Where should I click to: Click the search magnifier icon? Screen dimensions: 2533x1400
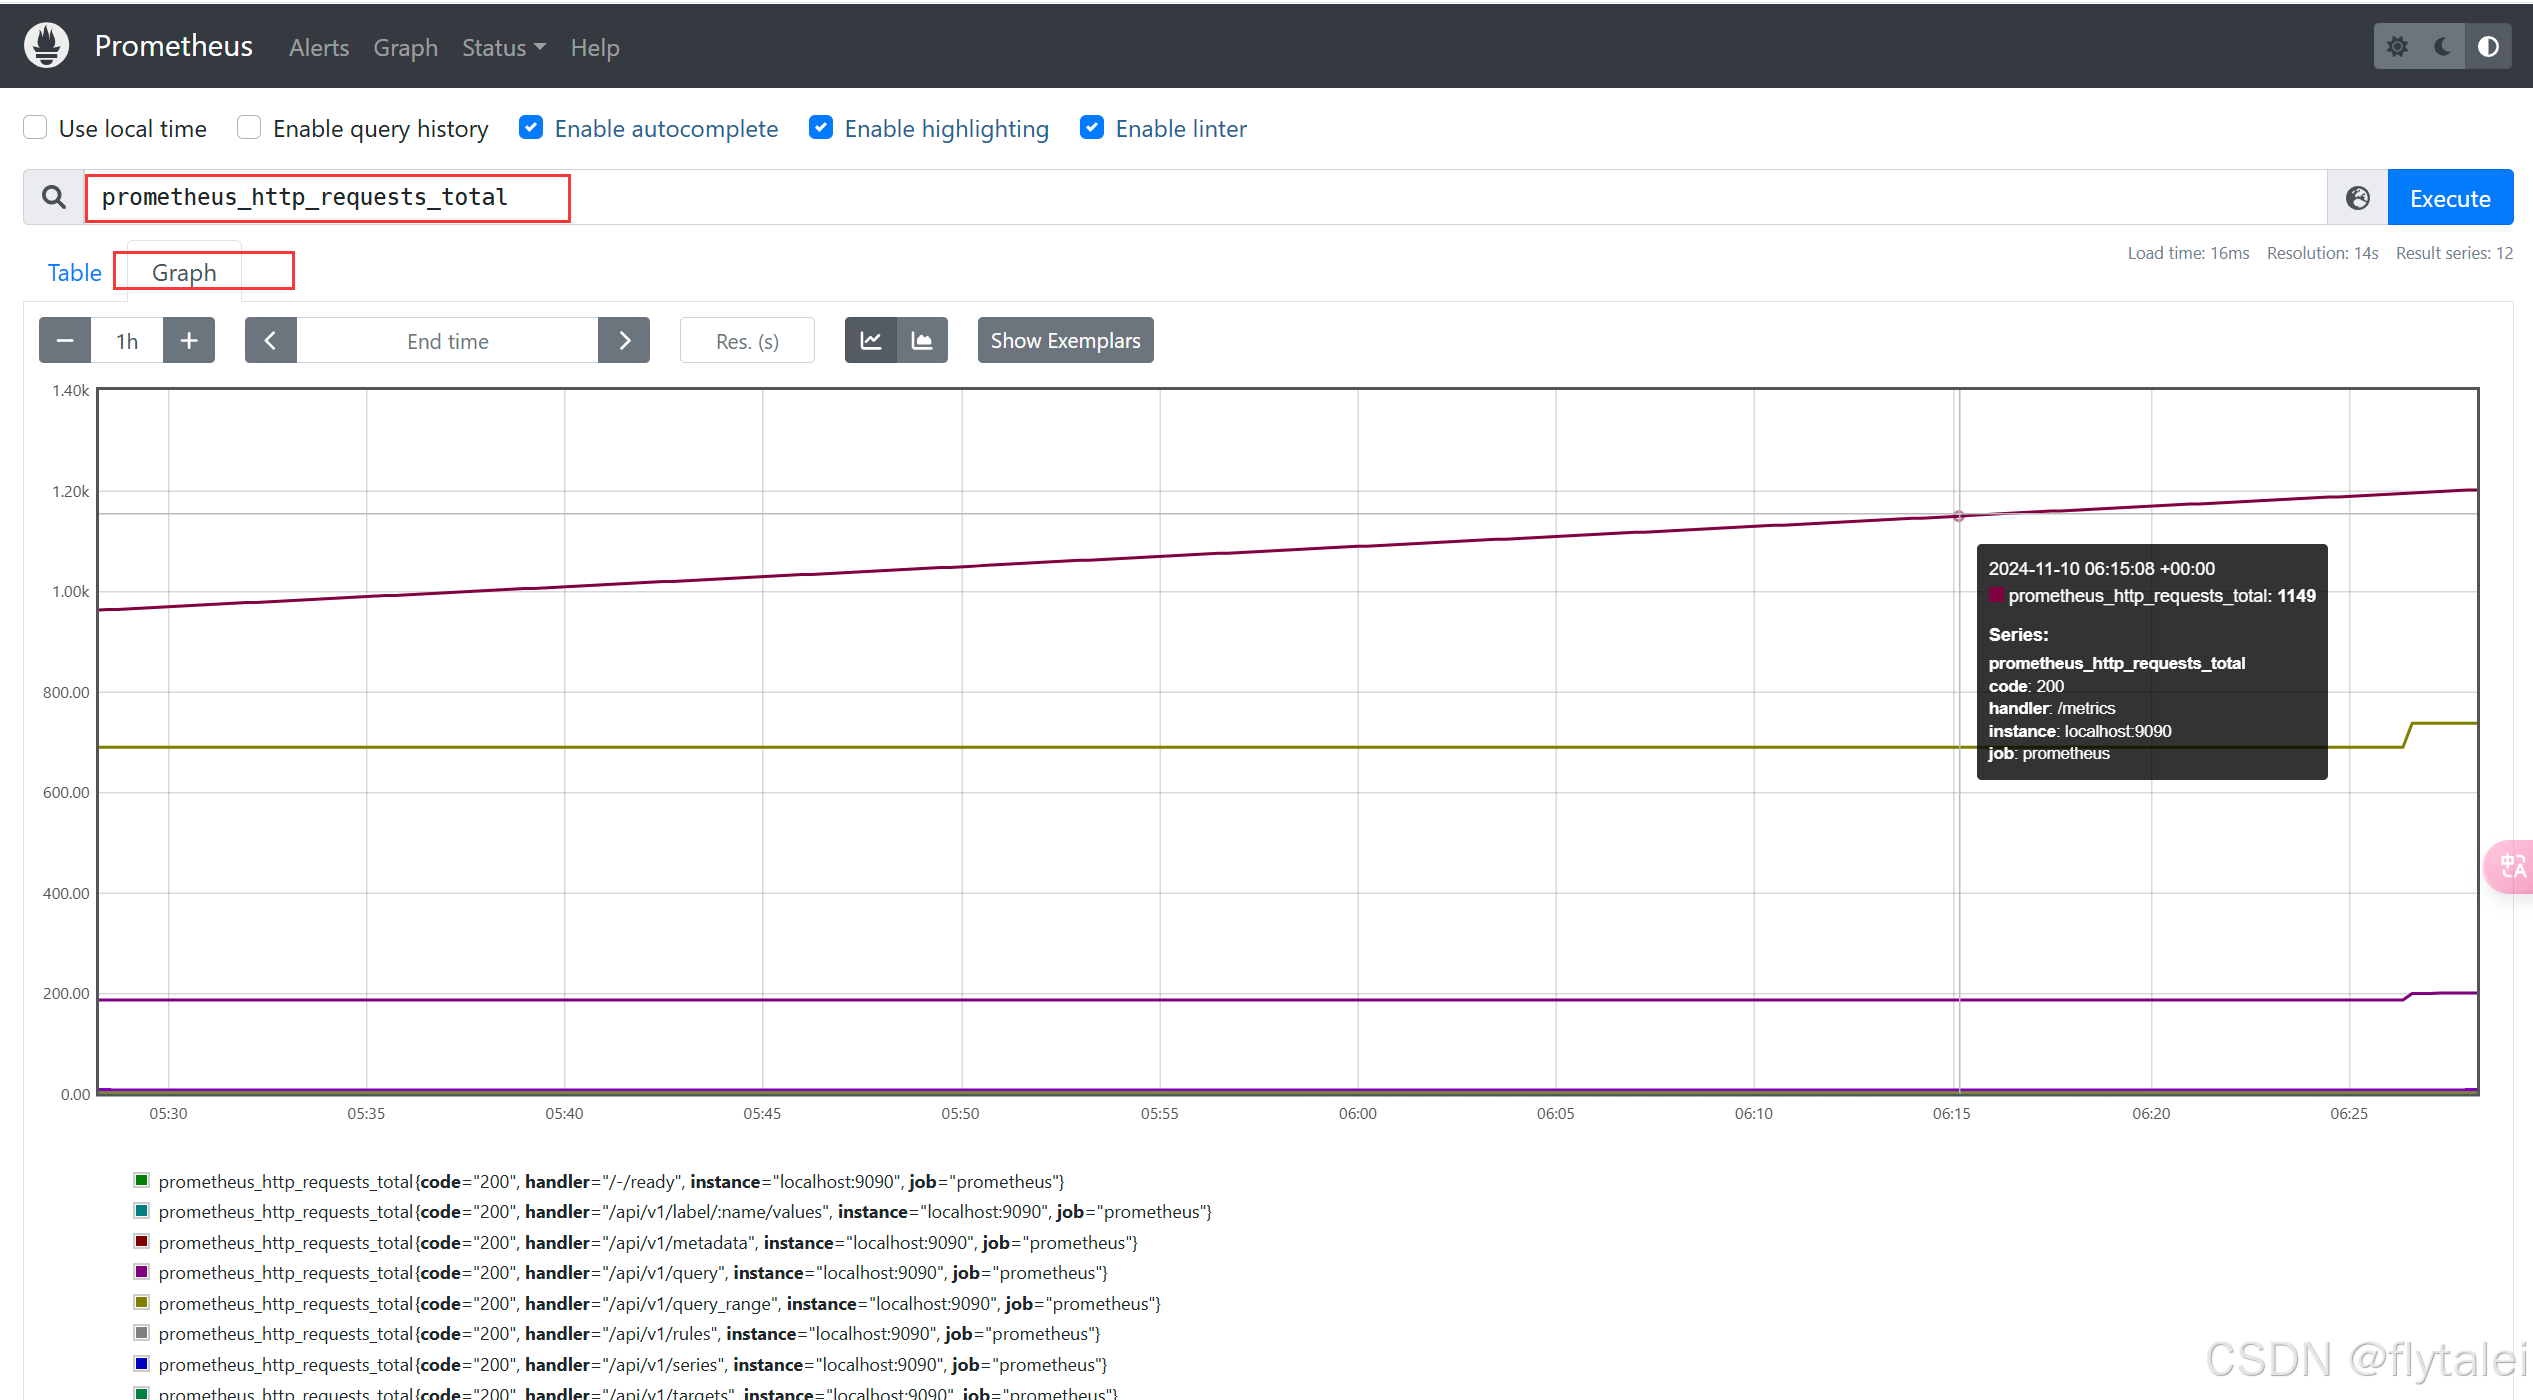(x=54, y=198)
